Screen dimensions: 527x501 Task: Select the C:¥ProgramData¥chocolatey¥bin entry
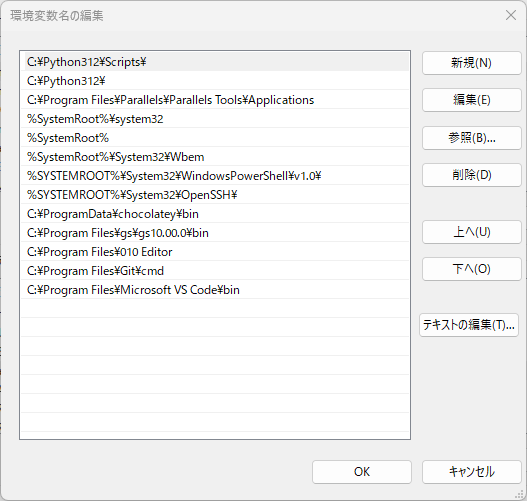(x=215, y=214)
